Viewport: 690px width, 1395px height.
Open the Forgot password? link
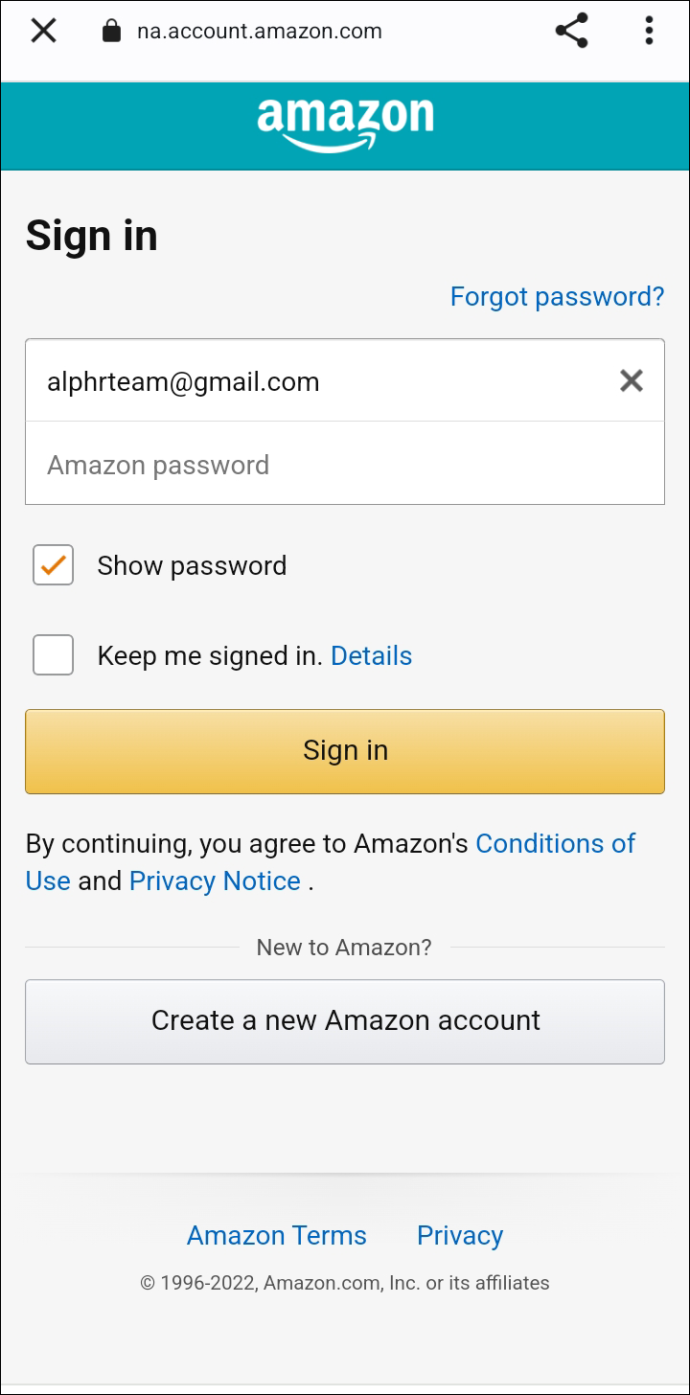pyautogui.click(x=557, y=296)
